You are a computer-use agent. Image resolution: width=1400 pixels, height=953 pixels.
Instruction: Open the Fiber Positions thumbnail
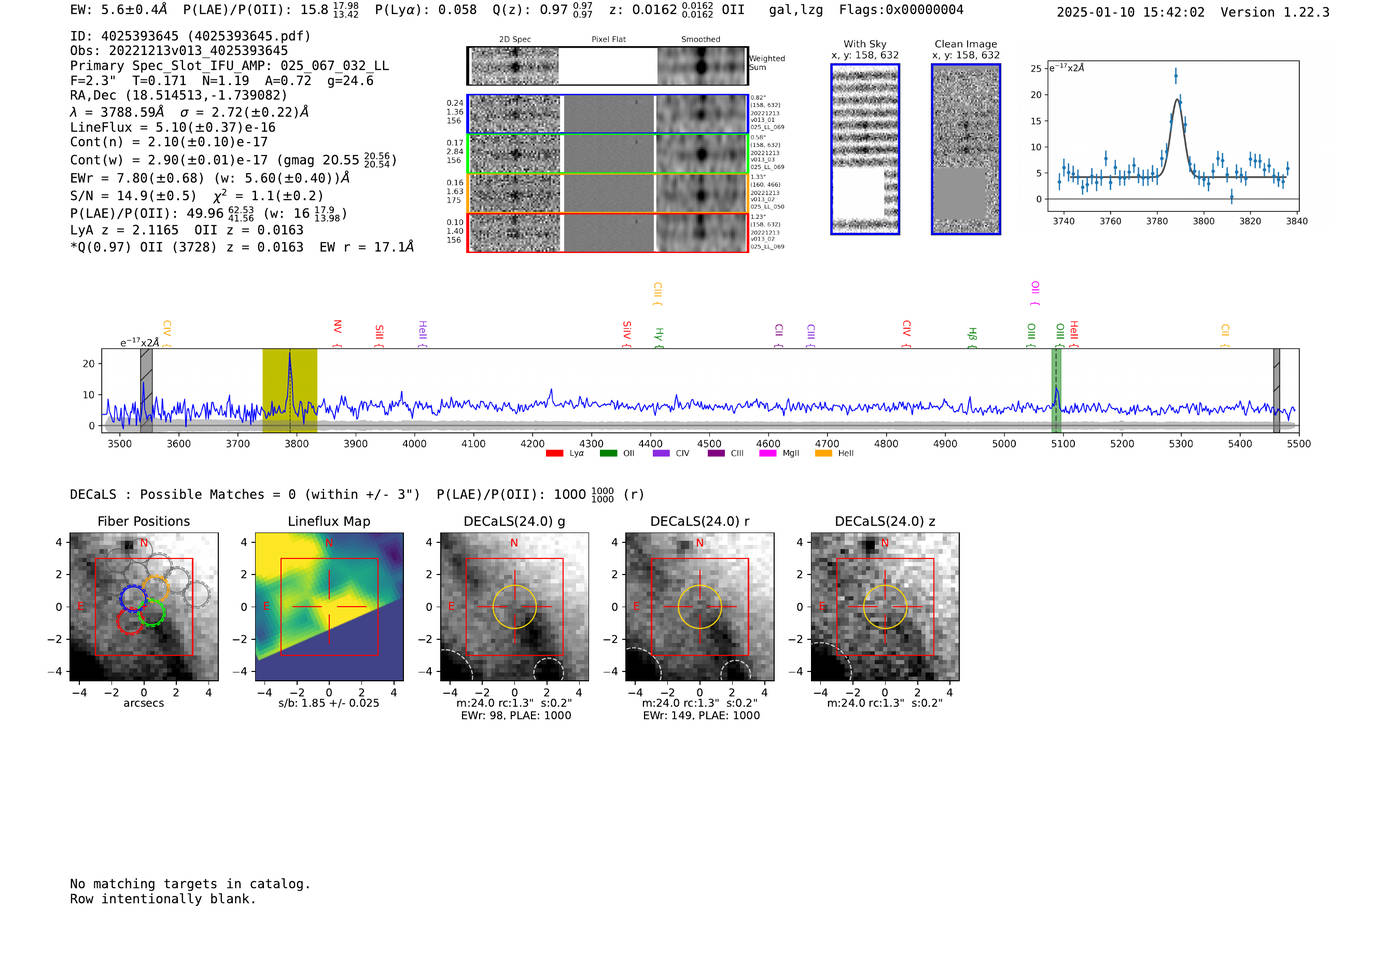click(x=144, y=607)
